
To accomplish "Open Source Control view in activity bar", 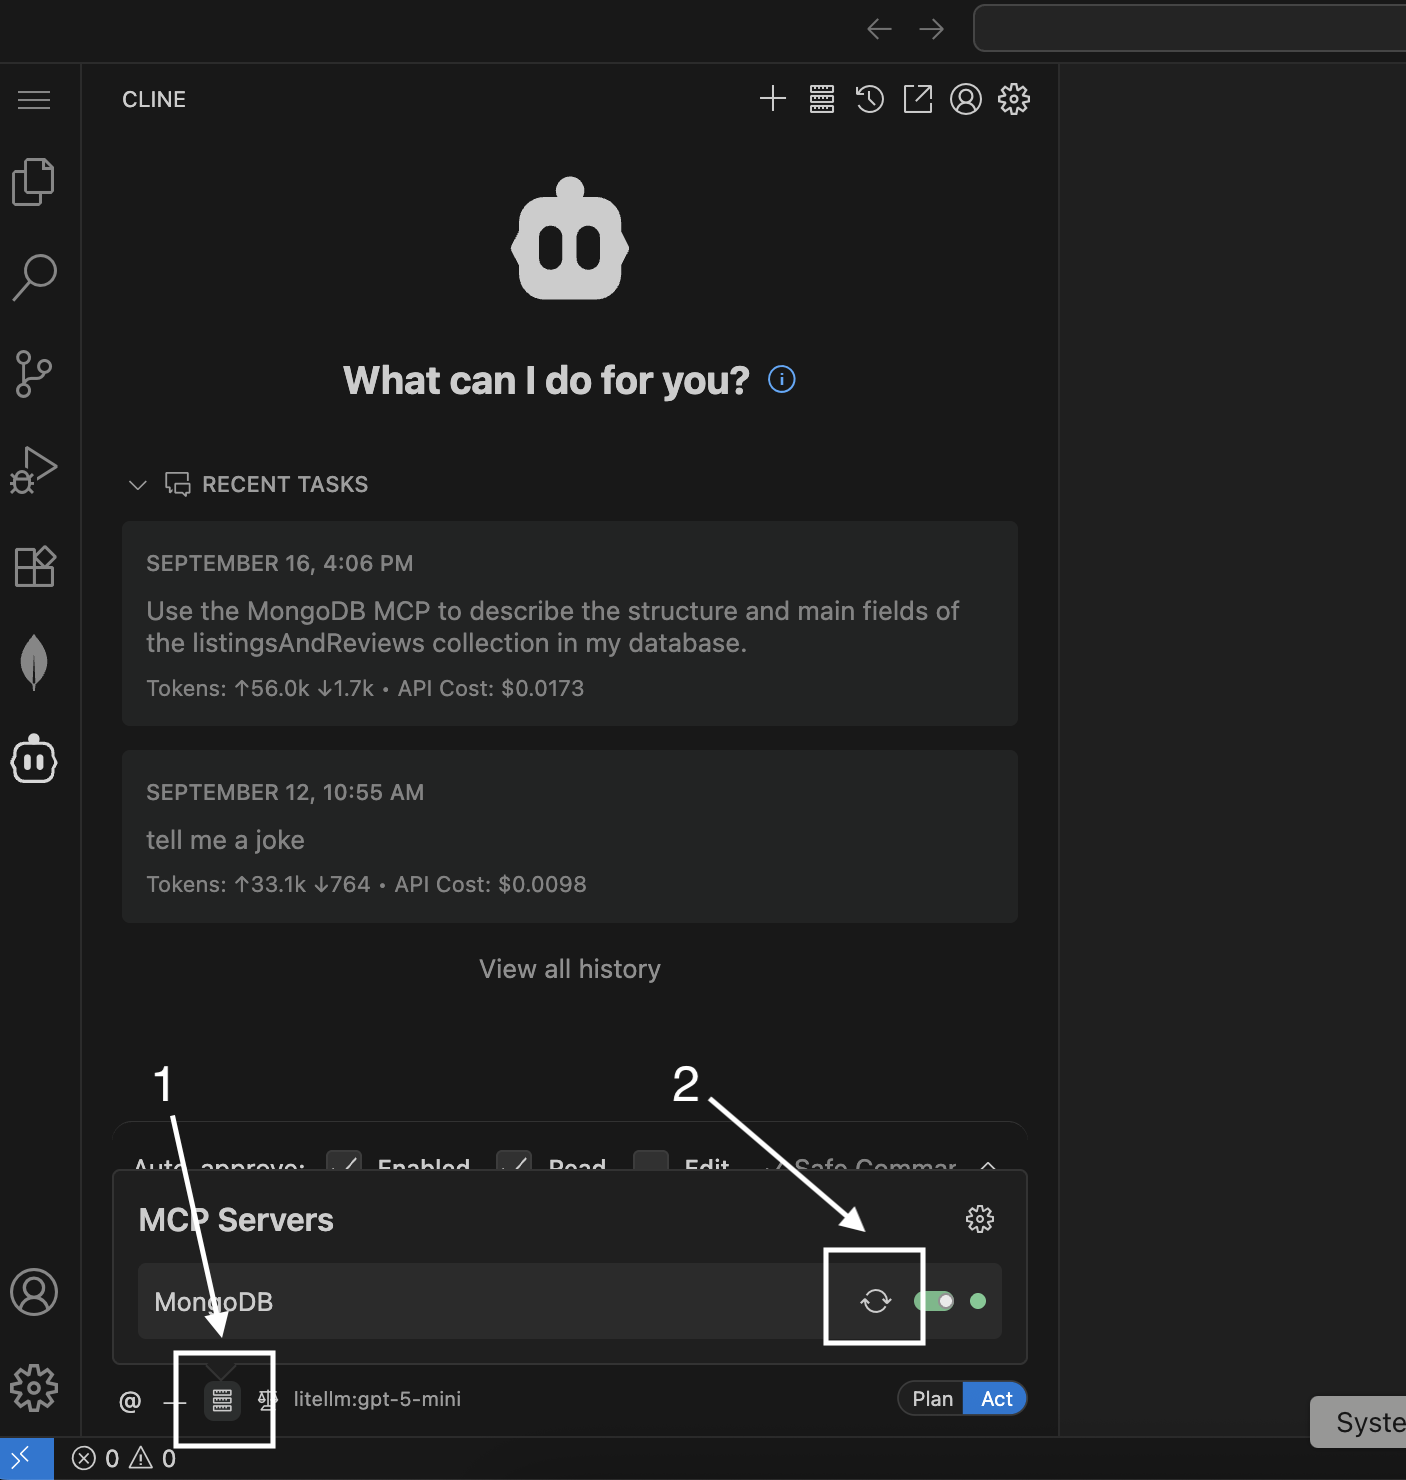I will (x=34, y=374).
